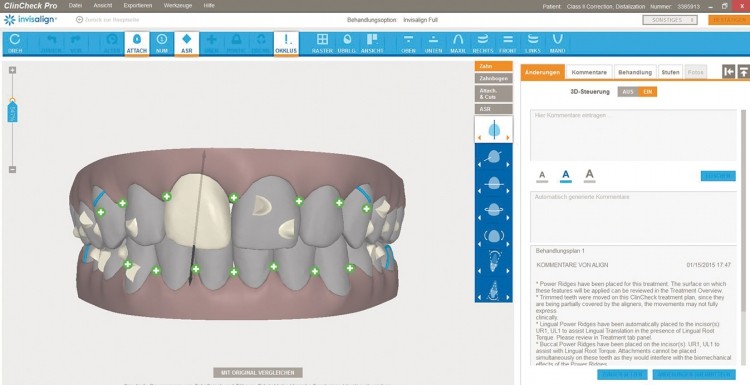Click the DREH rotate tool icon
This screenshot has height=385, width=750.
pos(15,44)
